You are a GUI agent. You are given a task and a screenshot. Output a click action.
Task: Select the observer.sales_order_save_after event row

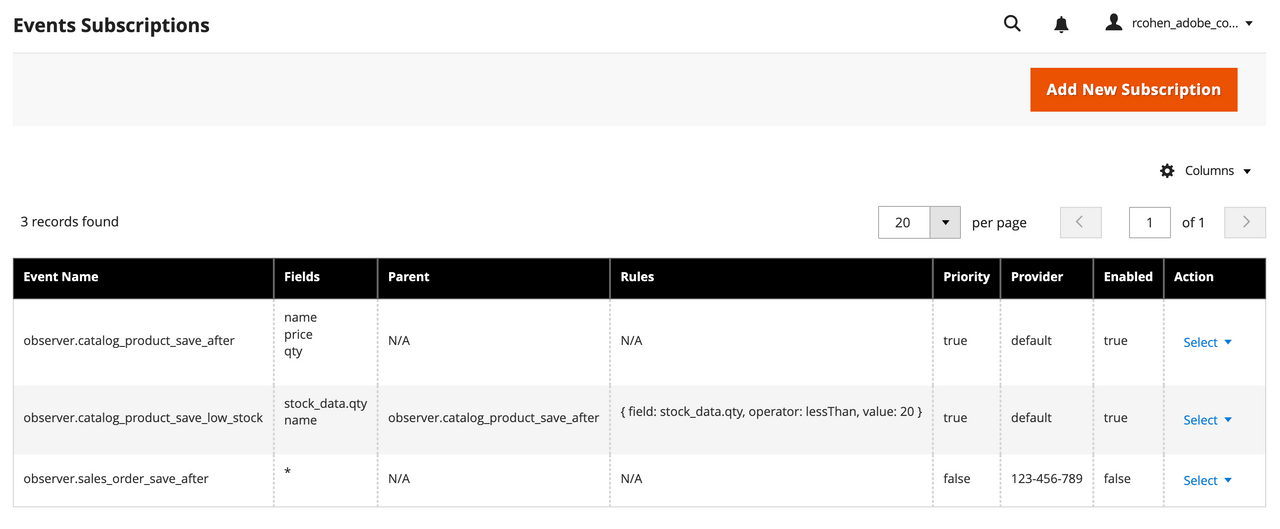[x=116, y=479]
